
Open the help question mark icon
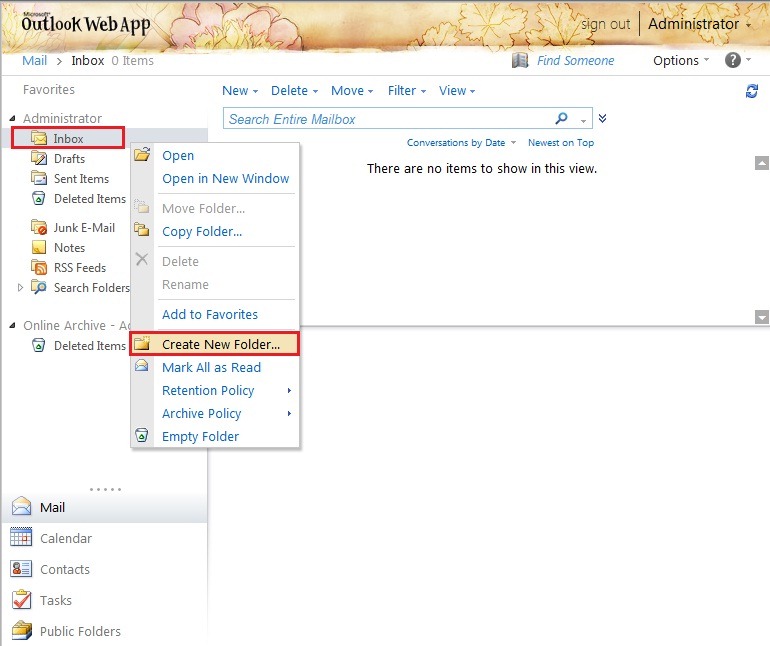732,60
